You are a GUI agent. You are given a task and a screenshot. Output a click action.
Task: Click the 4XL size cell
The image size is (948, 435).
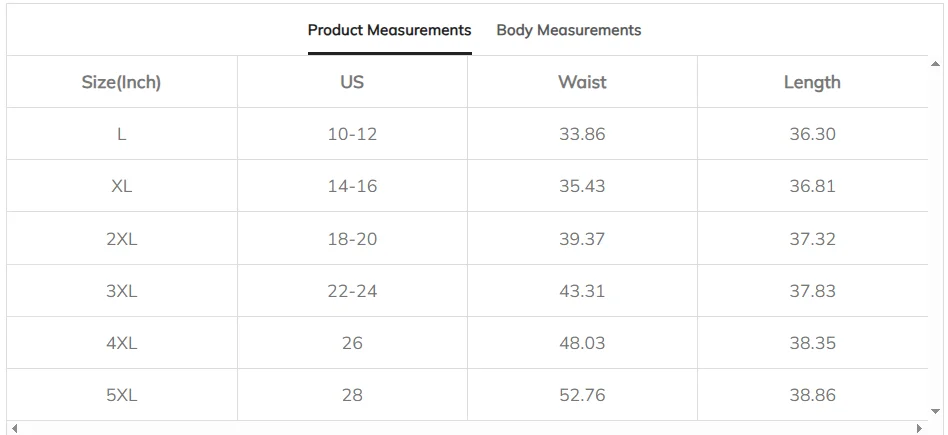(121, 343)
